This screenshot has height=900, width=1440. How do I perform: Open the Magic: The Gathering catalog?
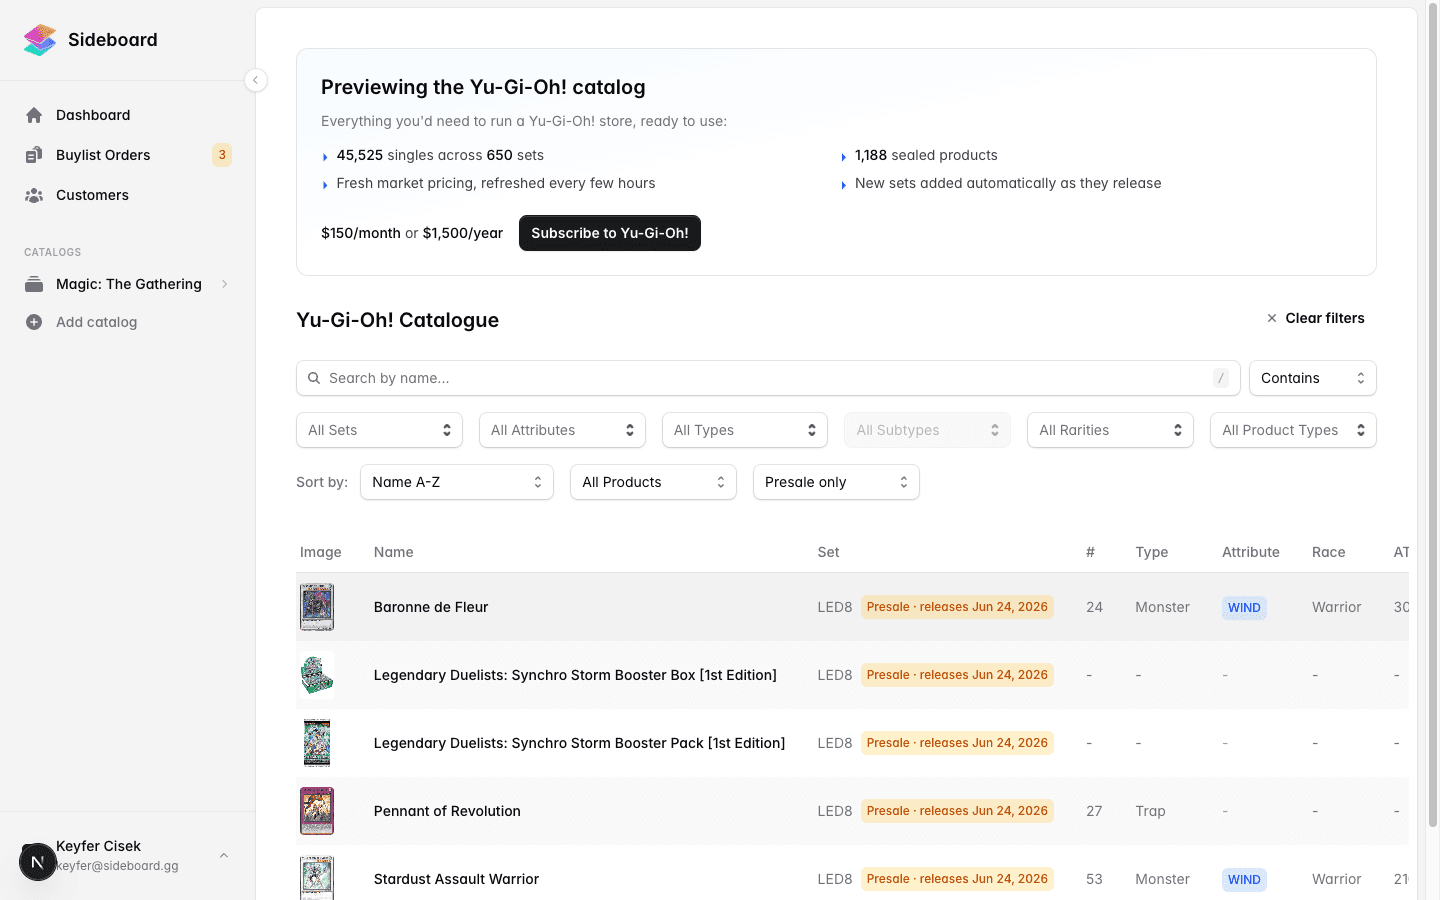coord(128,284)
